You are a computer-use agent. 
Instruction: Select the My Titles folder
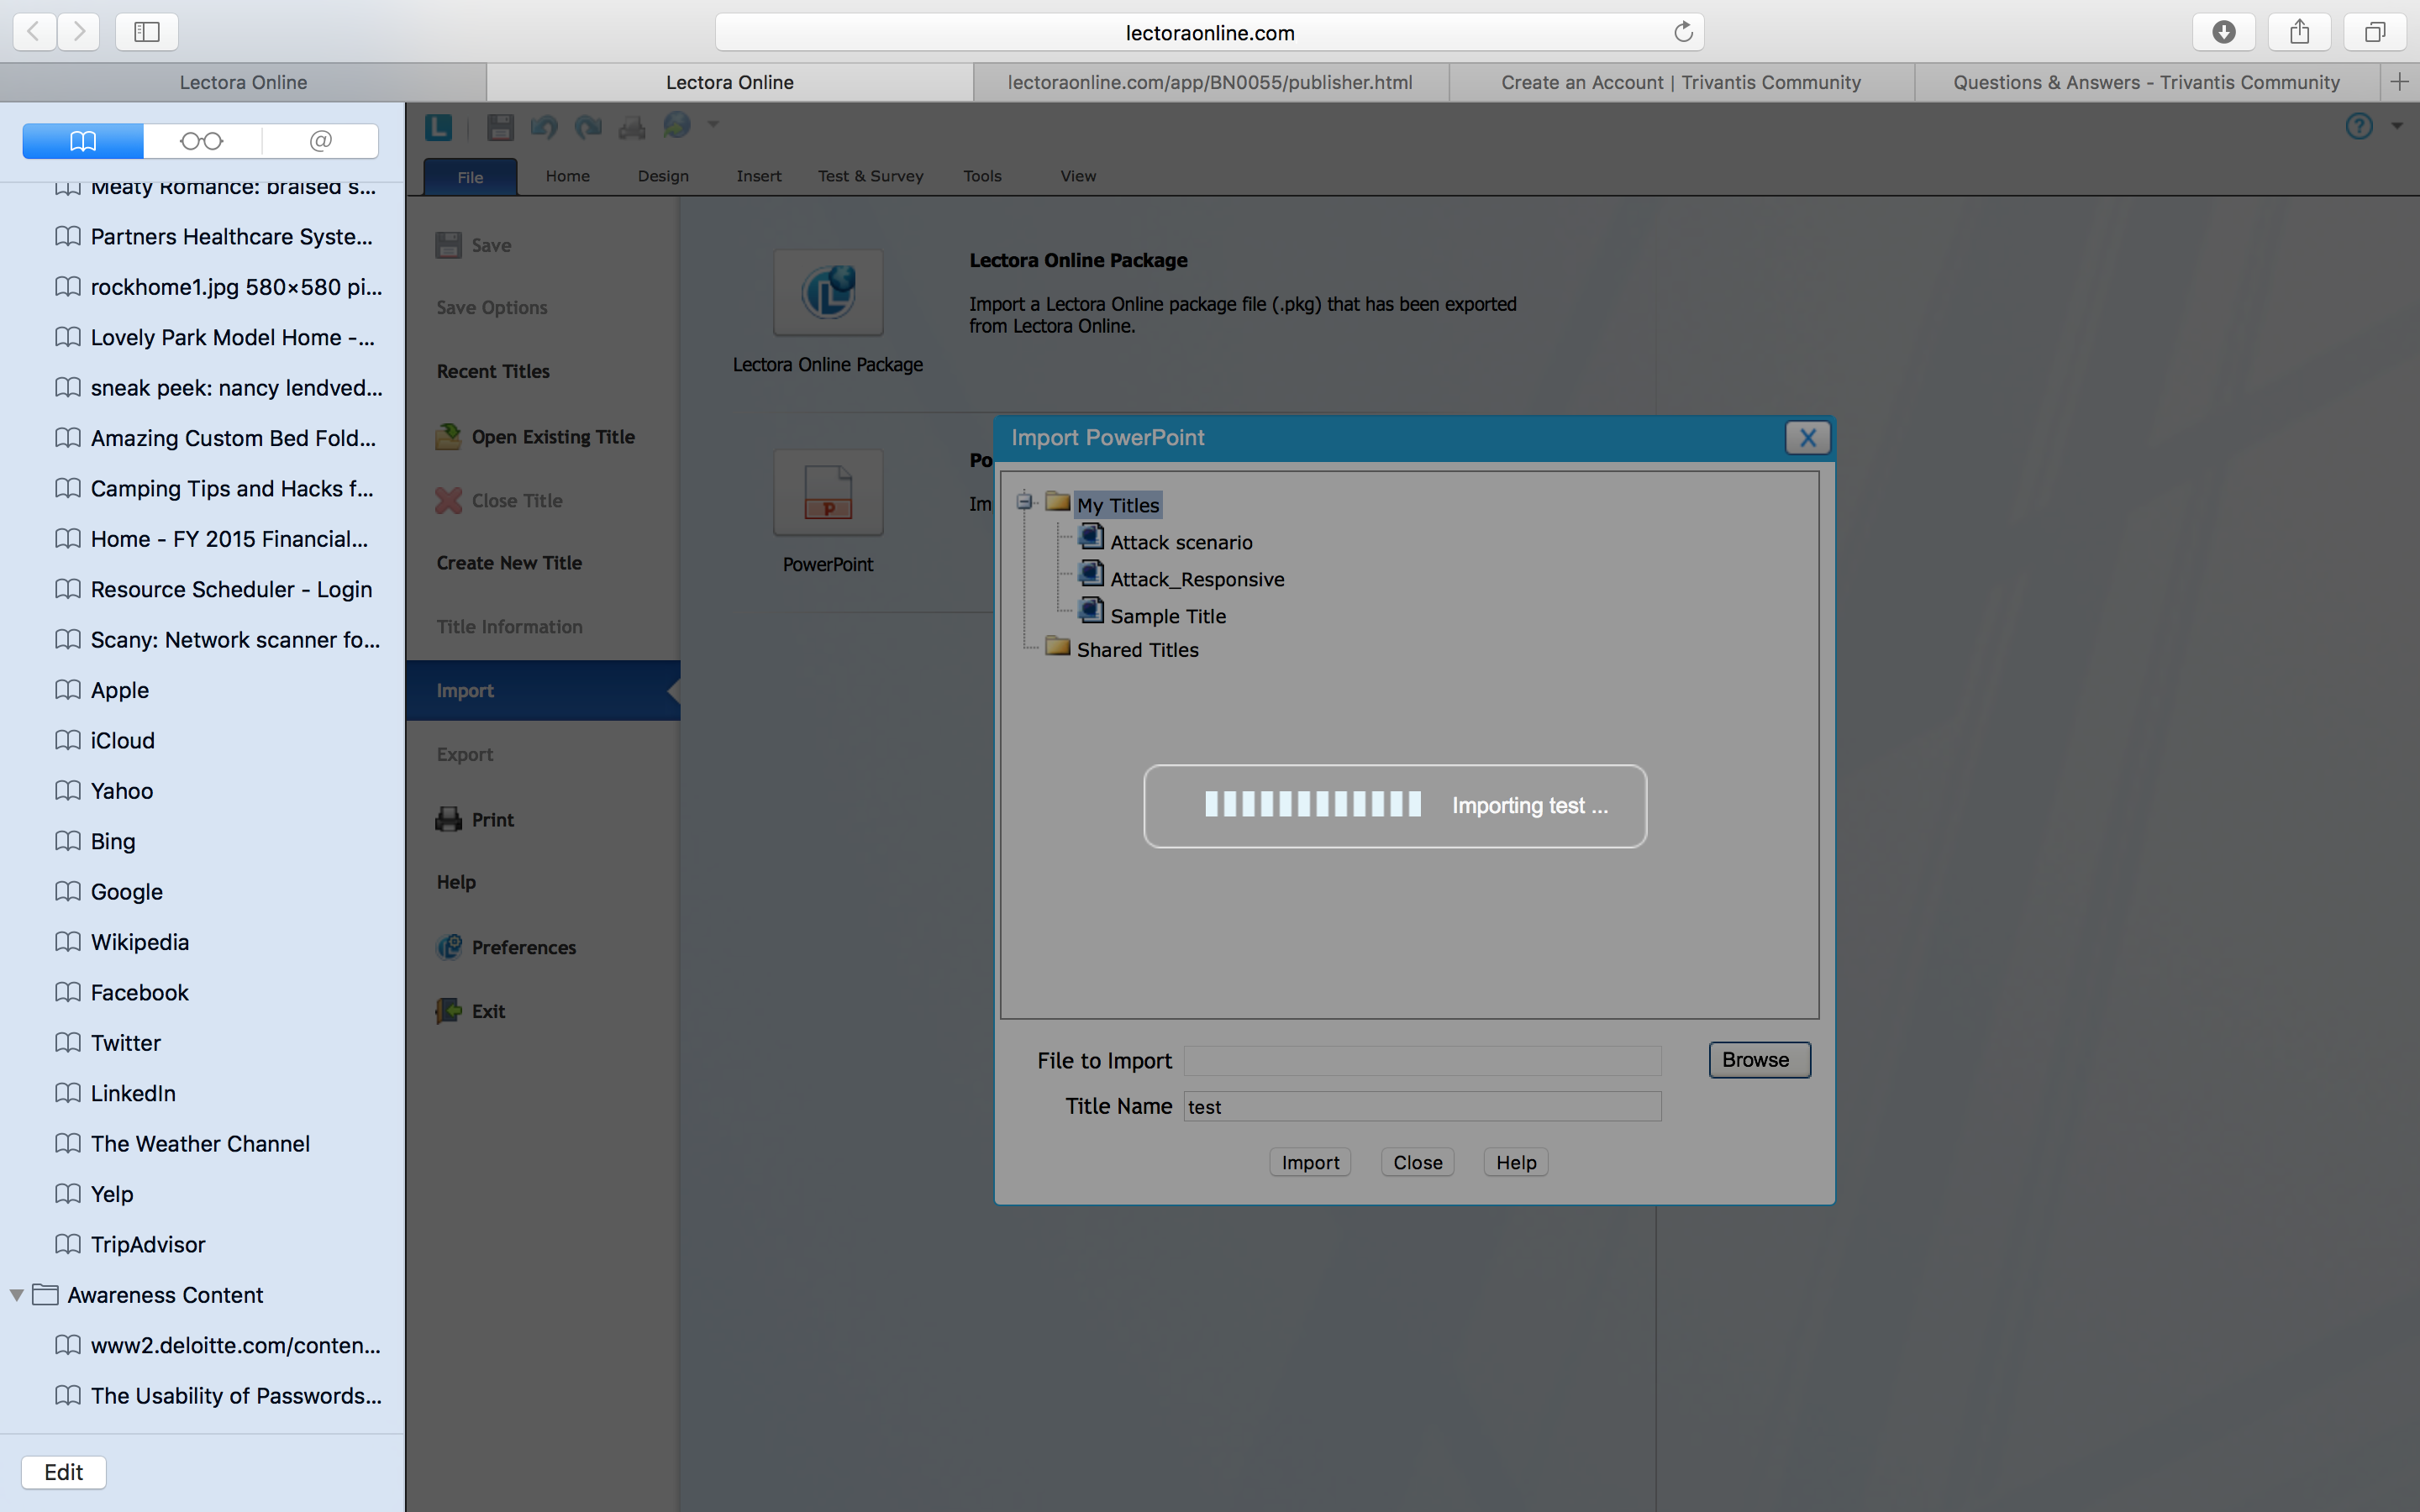point(1118,505)
